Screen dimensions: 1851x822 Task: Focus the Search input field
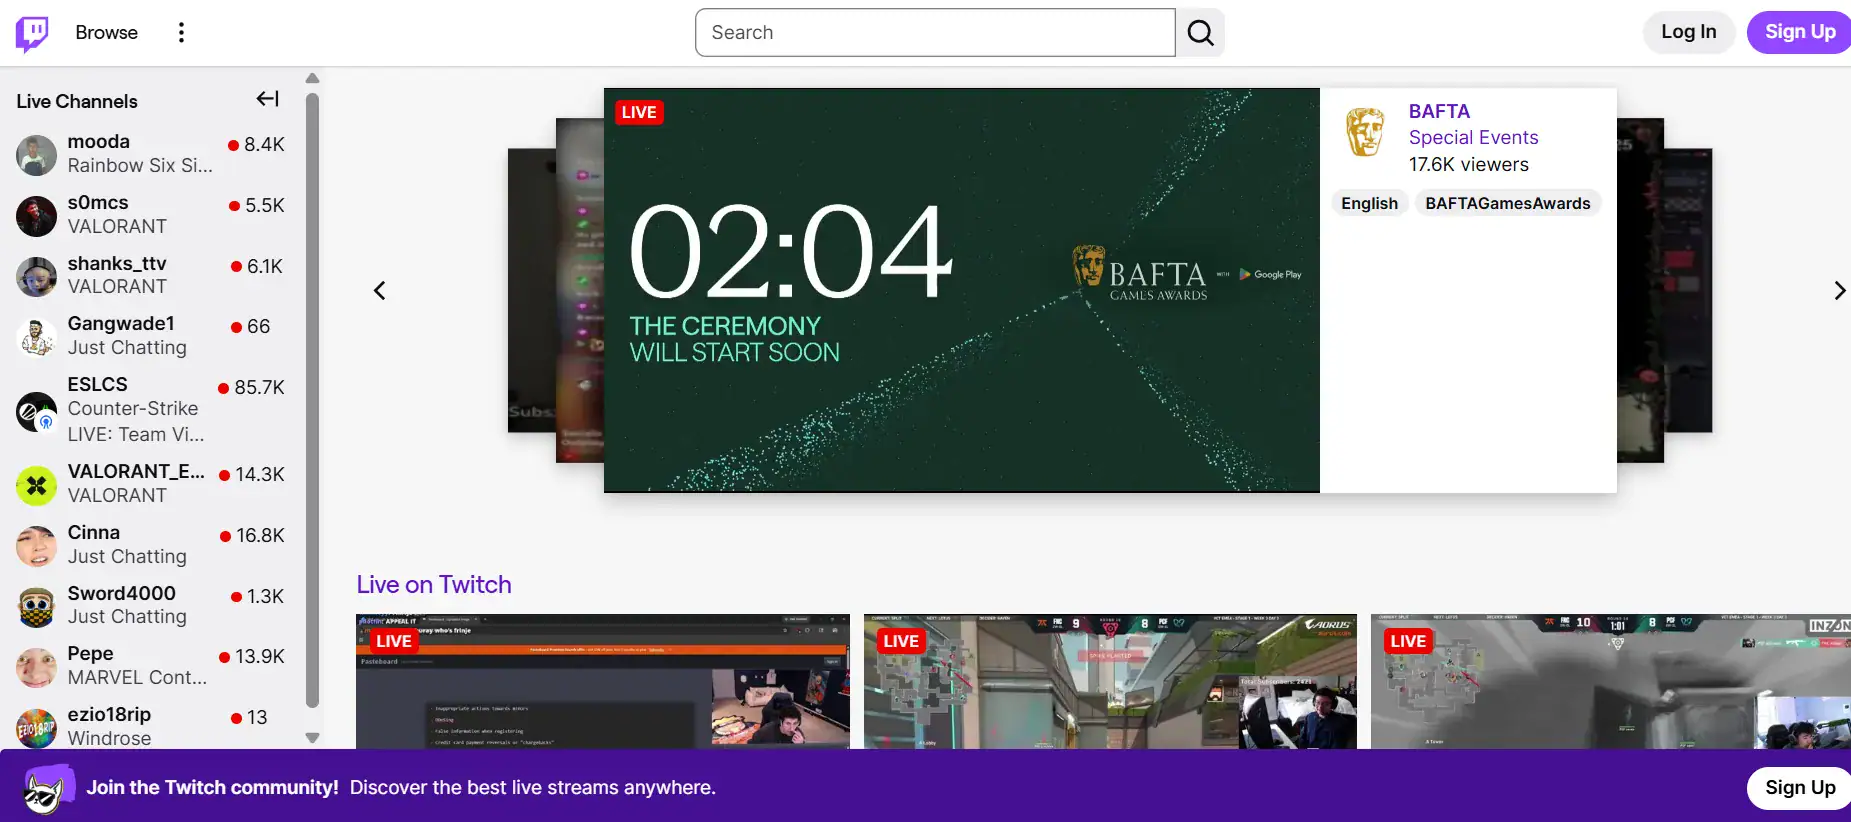[935, 33]
